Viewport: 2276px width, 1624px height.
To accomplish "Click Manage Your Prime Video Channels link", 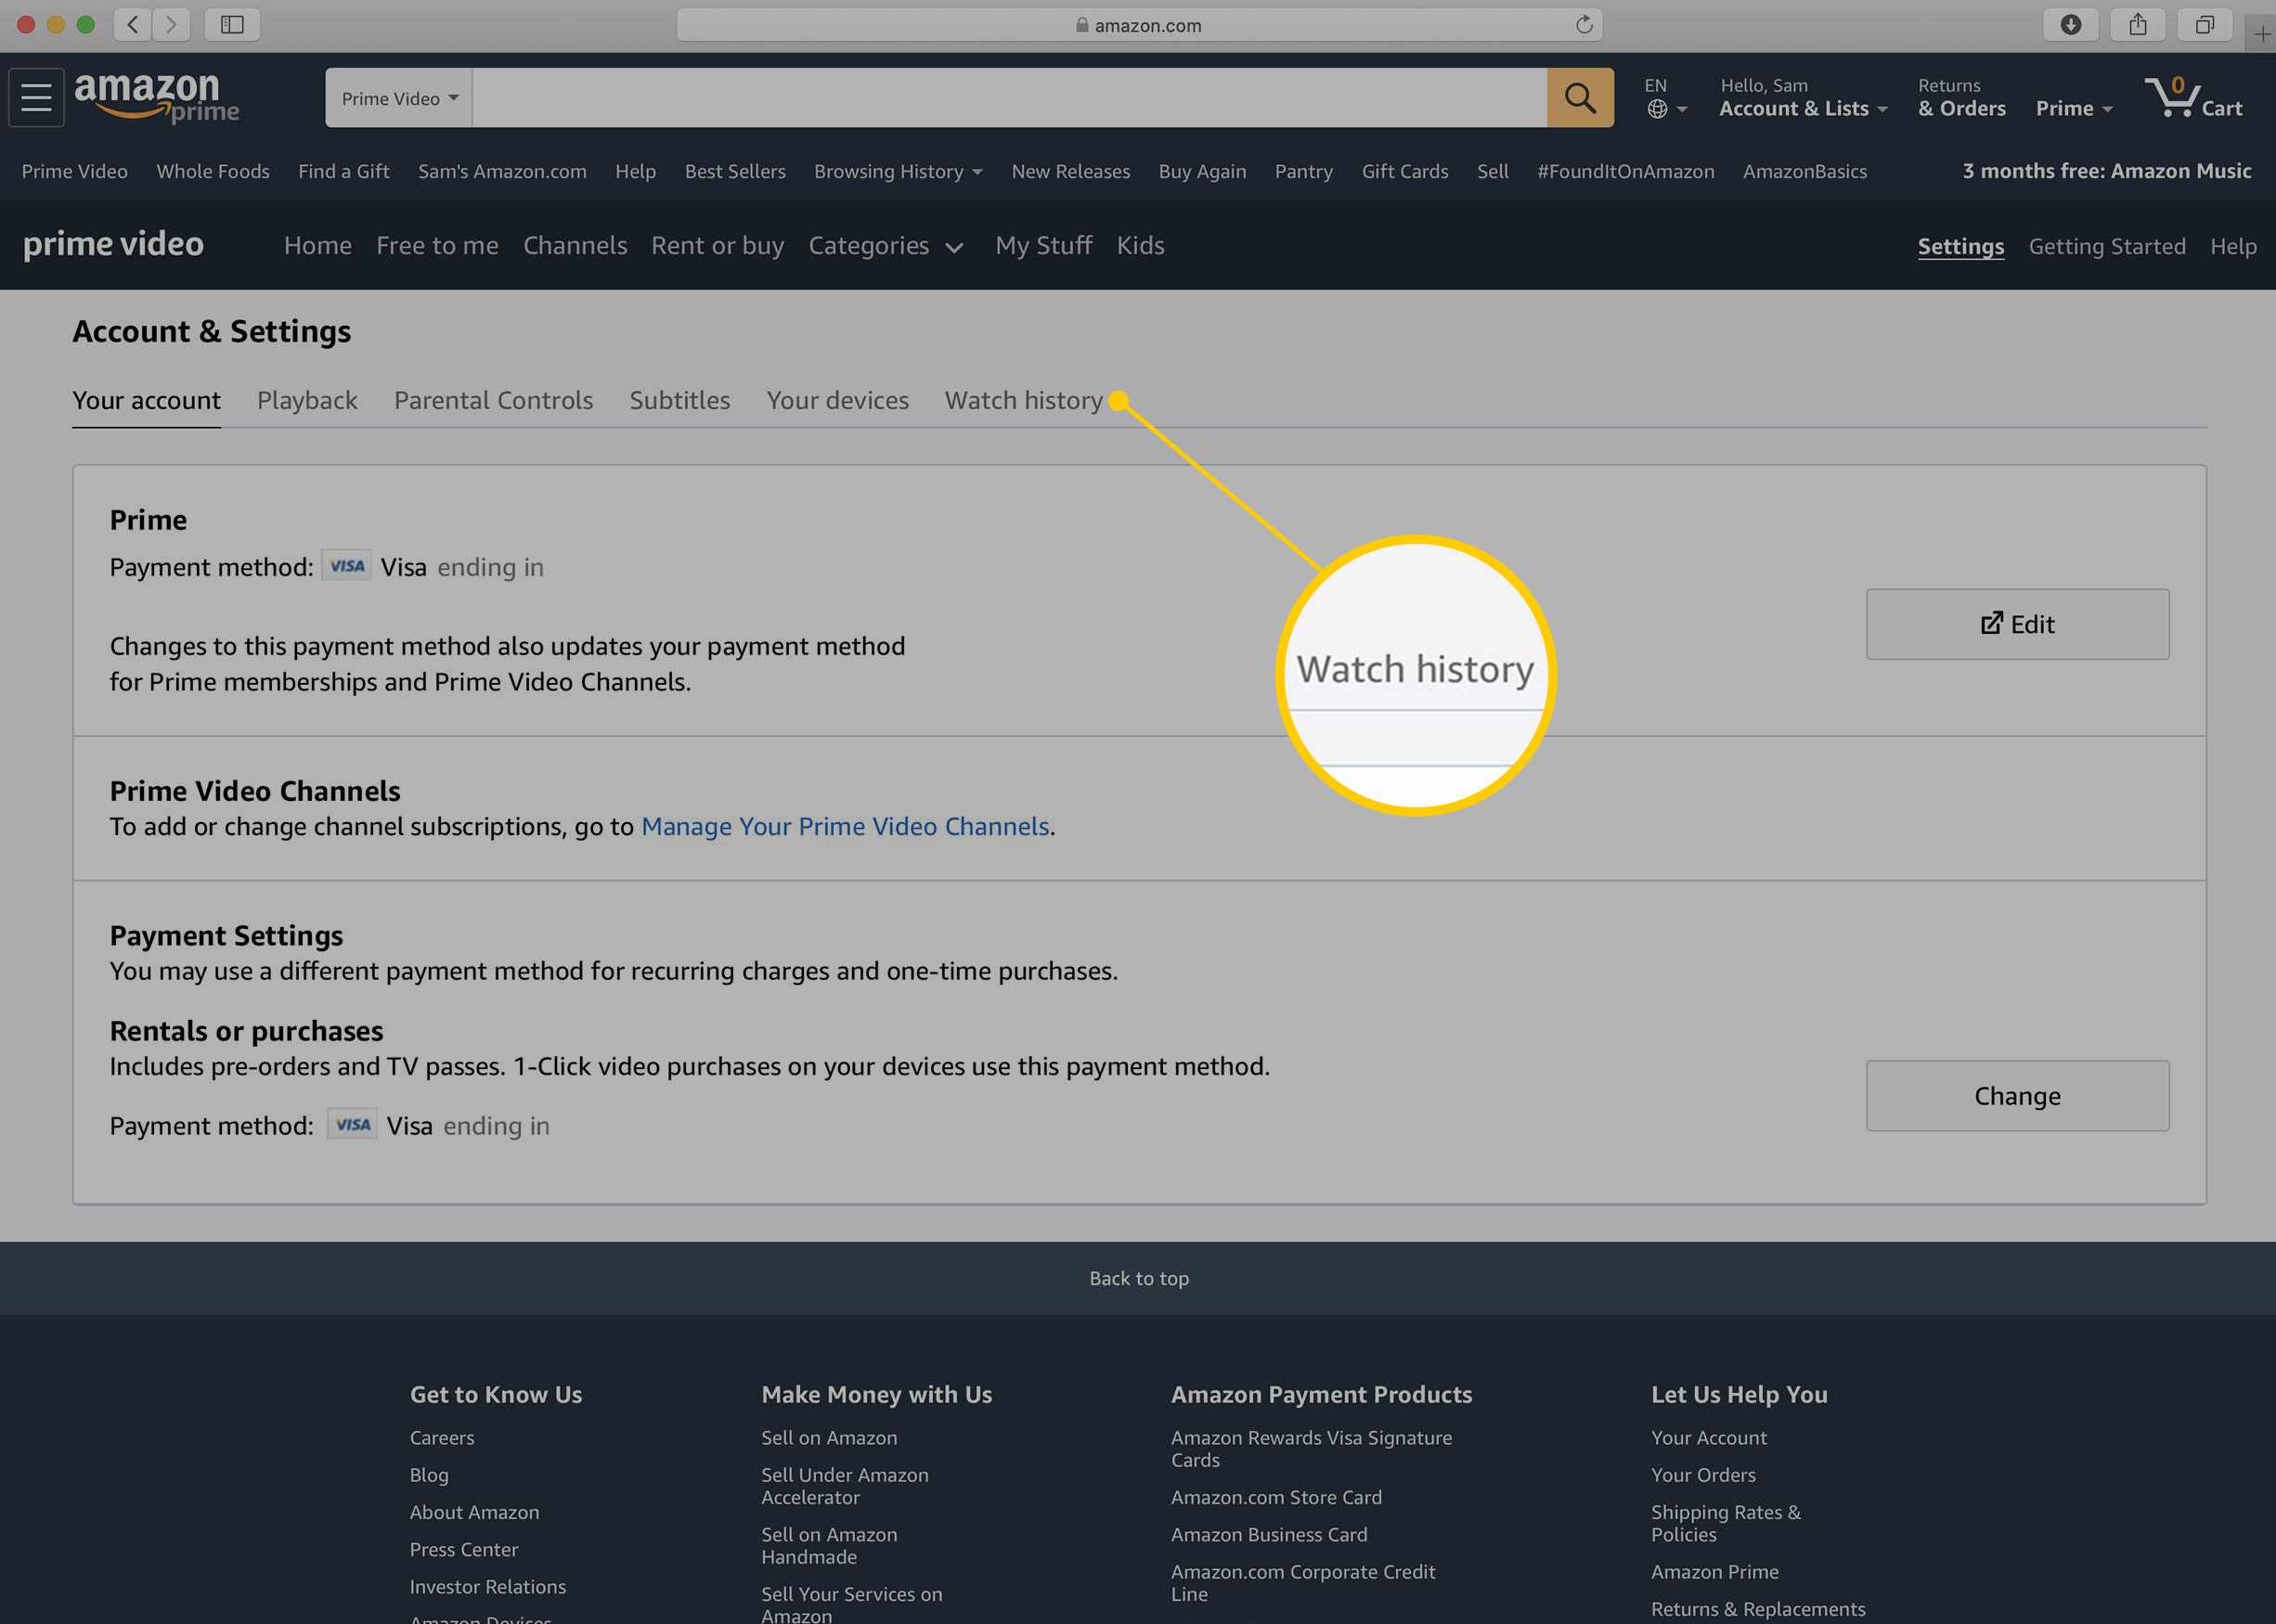I will coord(846,826).
